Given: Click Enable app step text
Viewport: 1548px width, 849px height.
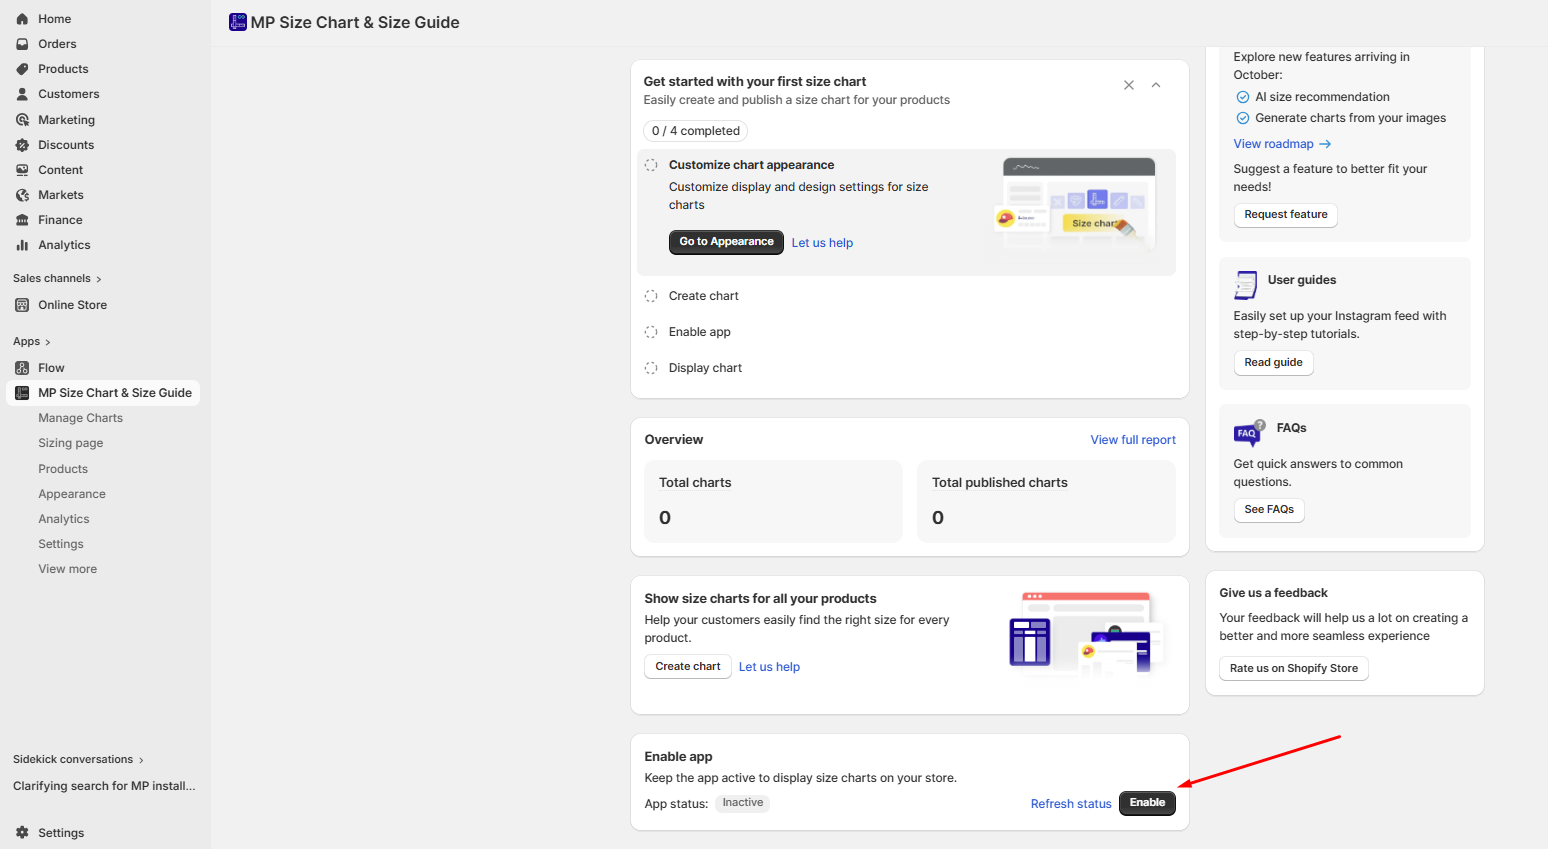Looking at the screenshot, I should pyautogui.click(x=700, y=332).
